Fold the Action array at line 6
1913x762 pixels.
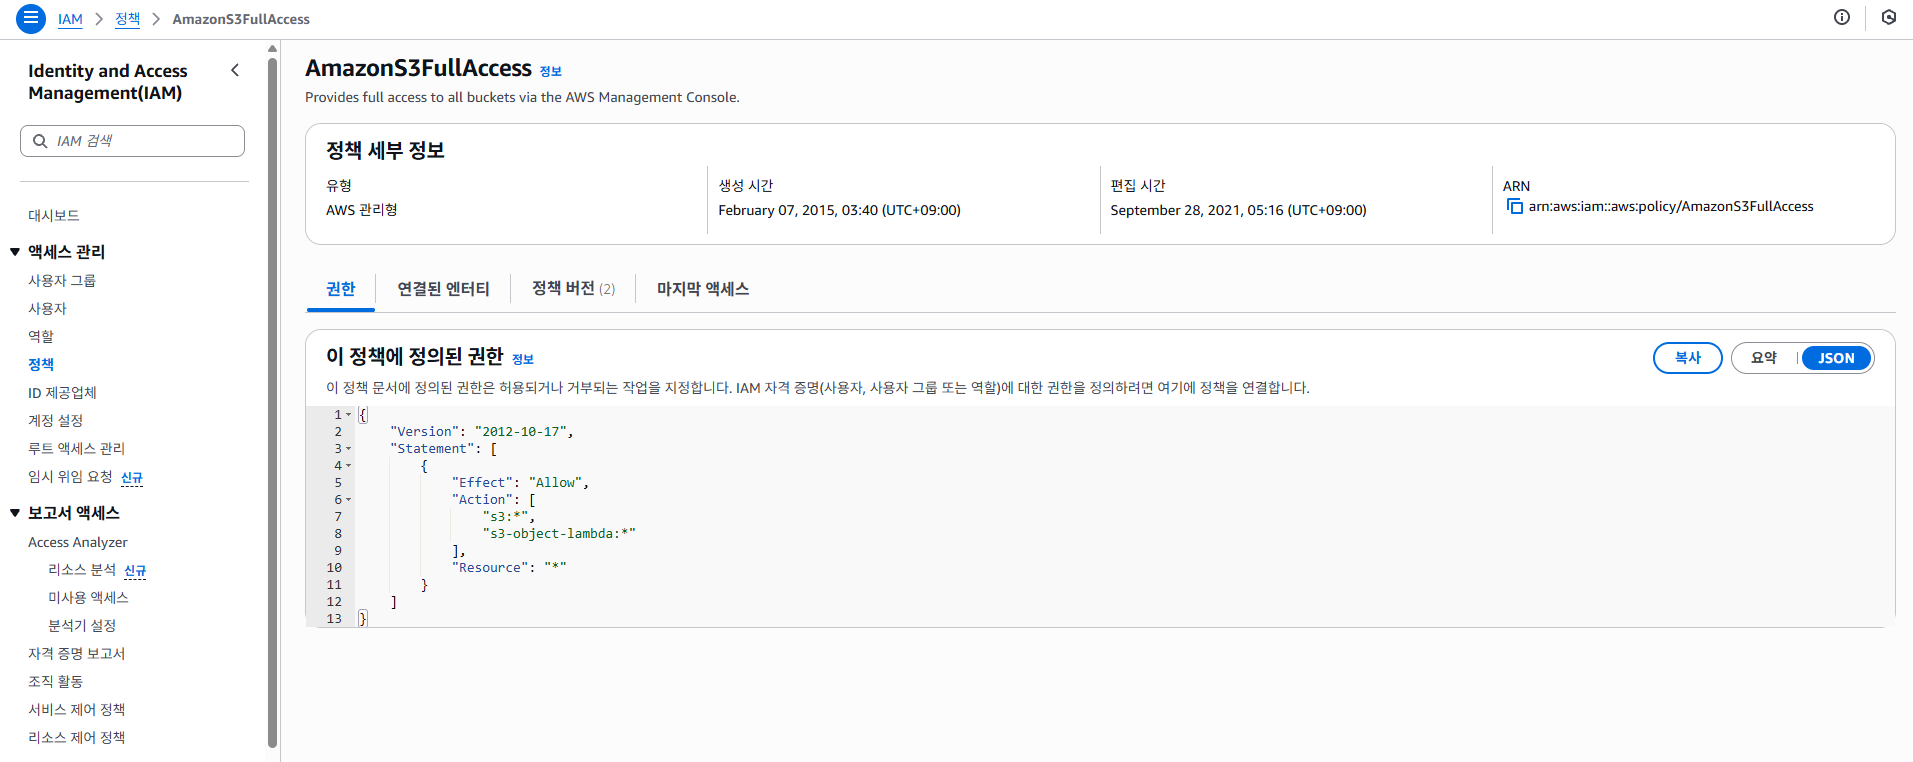(348, 500)
